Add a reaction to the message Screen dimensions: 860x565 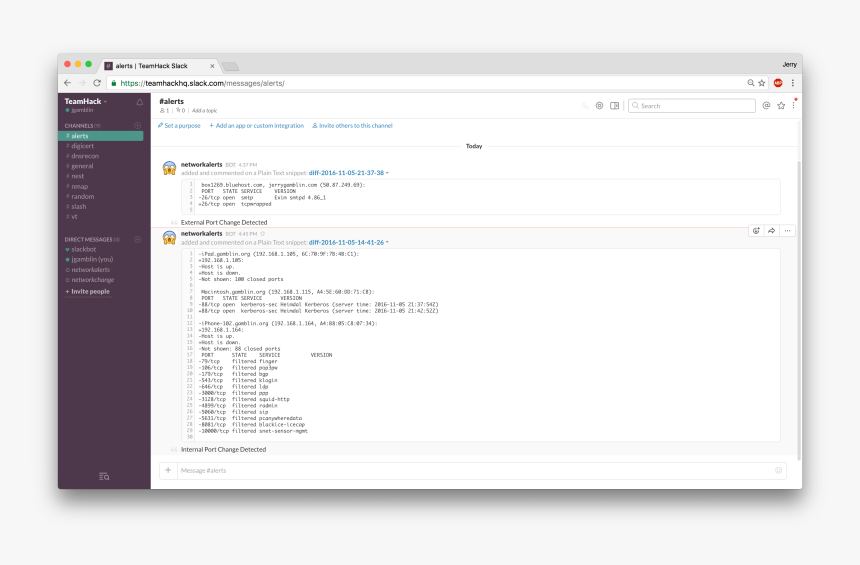click(756, 231)
